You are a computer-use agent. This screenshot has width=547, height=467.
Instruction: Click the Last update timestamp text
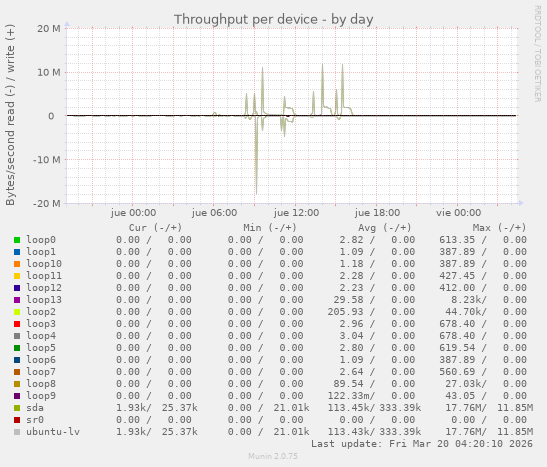click(422, 444)
